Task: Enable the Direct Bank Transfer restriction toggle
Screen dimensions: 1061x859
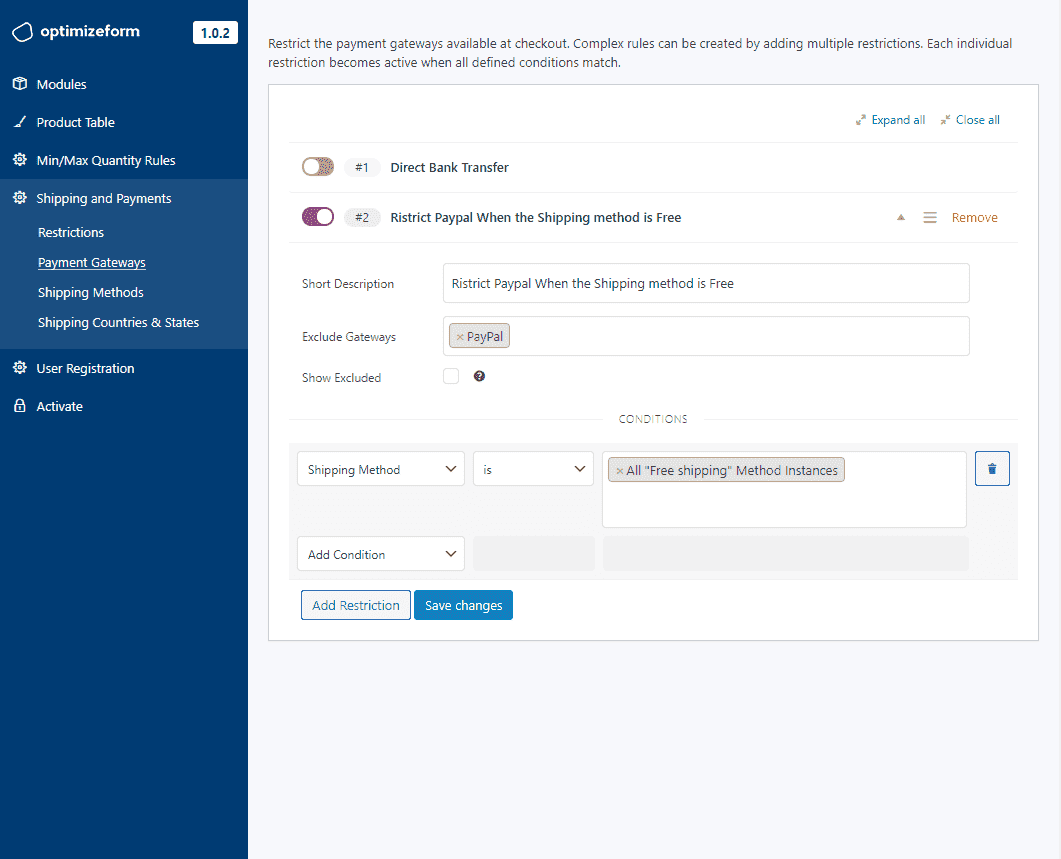Action: click(x=317, y=167)
